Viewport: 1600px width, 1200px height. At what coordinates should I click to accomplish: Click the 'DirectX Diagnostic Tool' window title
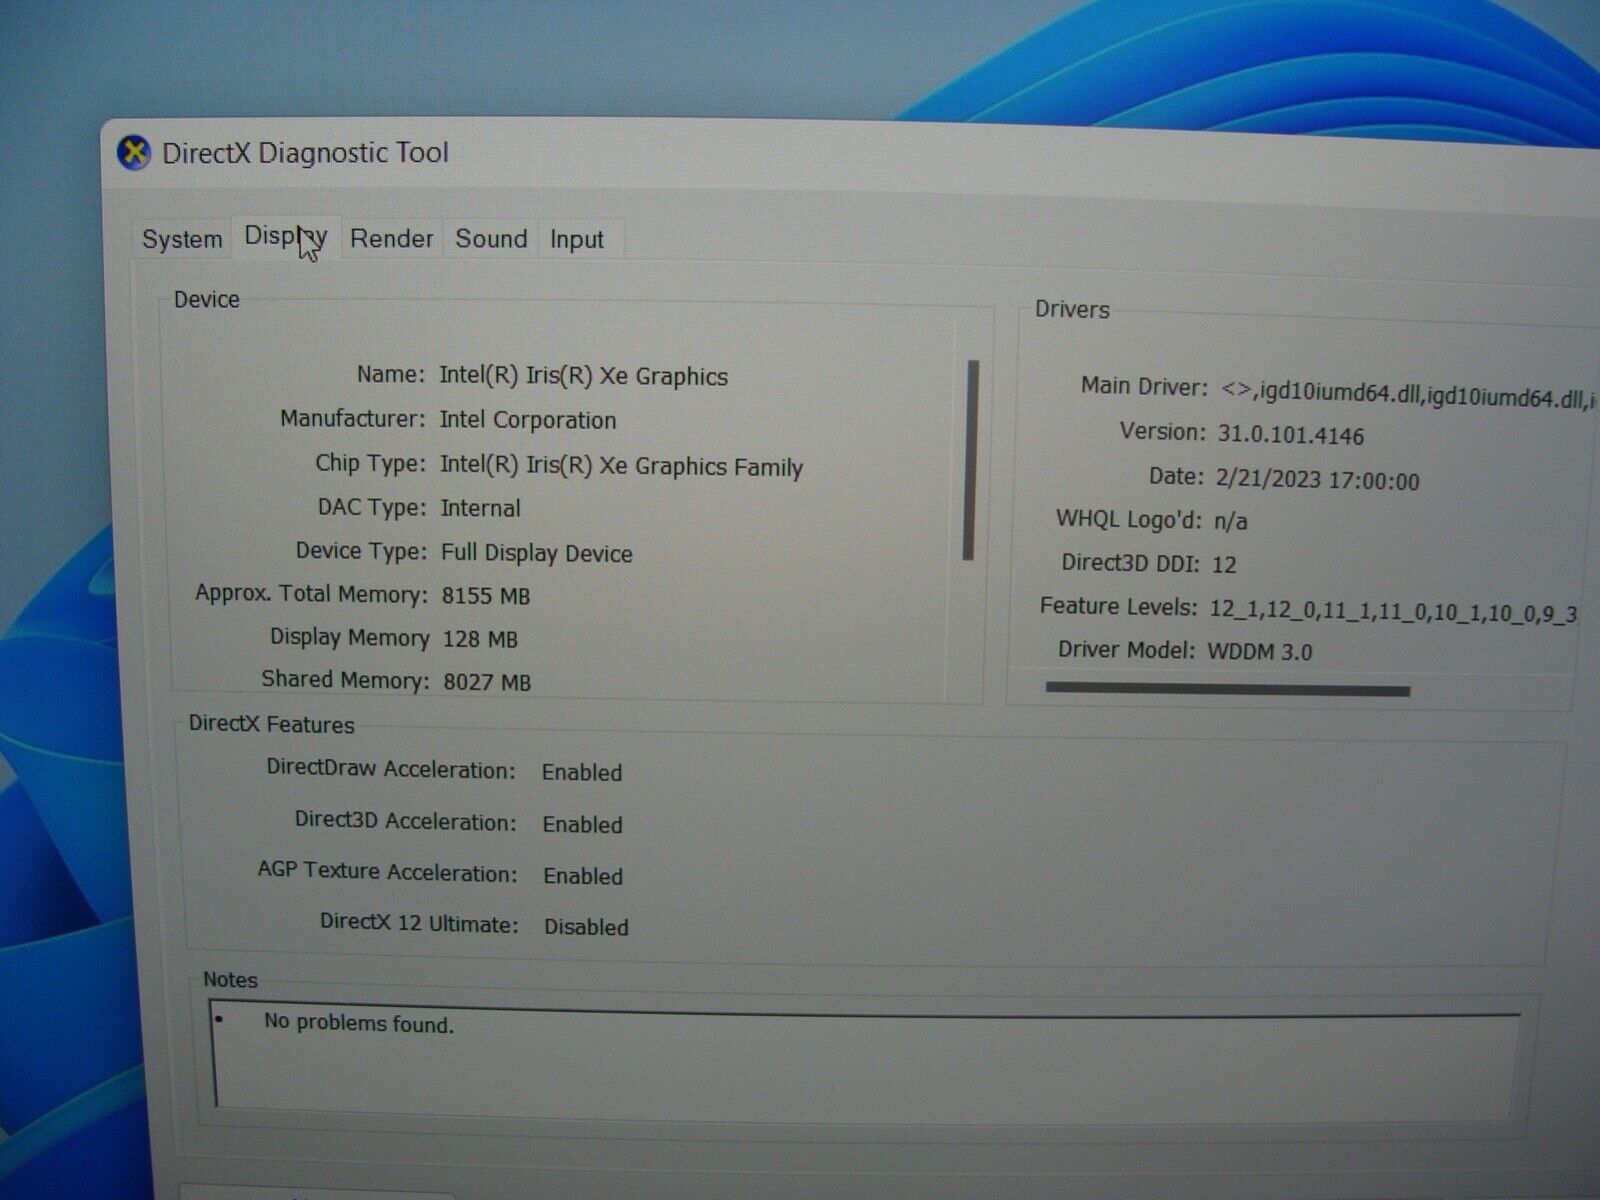pyautogui.click(x=305, y=153)
